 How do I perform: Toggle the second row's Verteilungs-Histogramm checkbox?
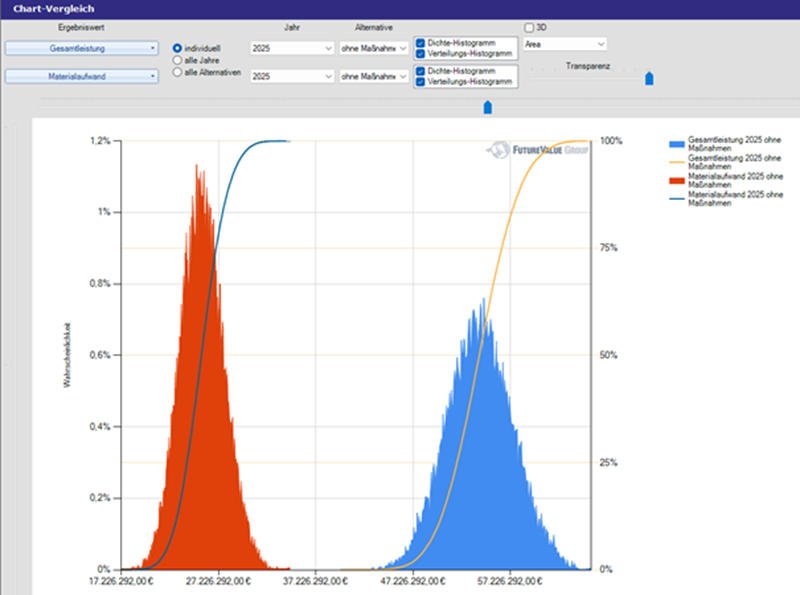tap(420, 82)
